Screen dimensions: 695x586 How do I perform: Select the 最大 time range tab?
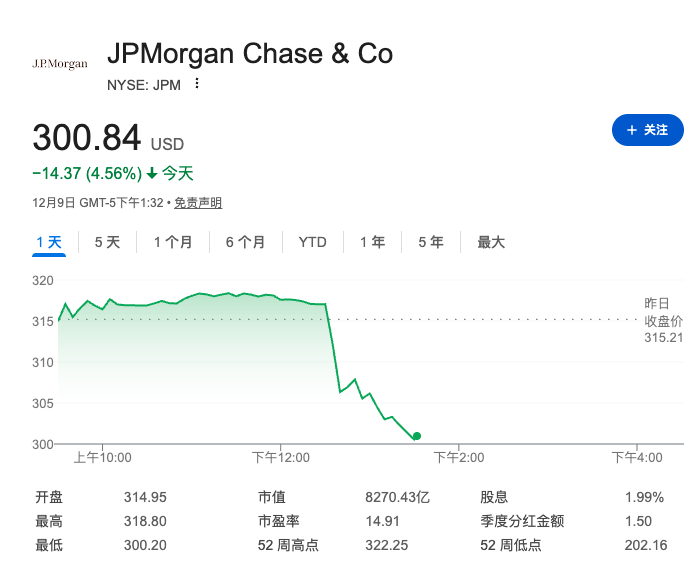[491, 242]
